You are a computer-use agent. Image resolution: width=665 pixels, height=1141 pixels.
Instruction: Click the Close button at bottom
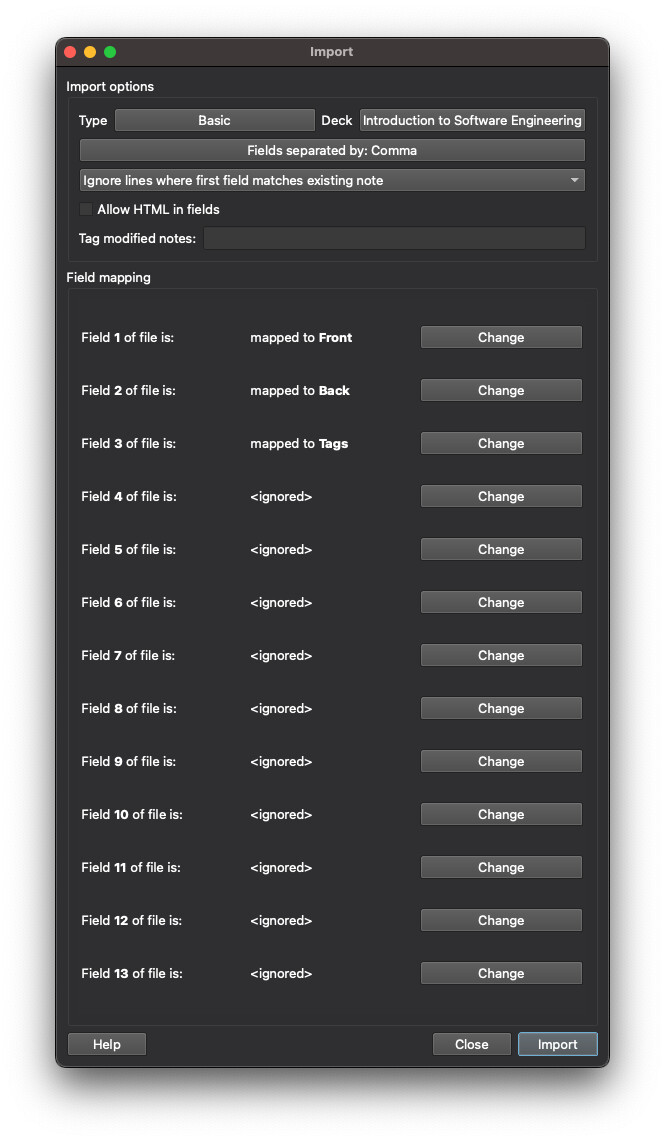click(471, 1044)
